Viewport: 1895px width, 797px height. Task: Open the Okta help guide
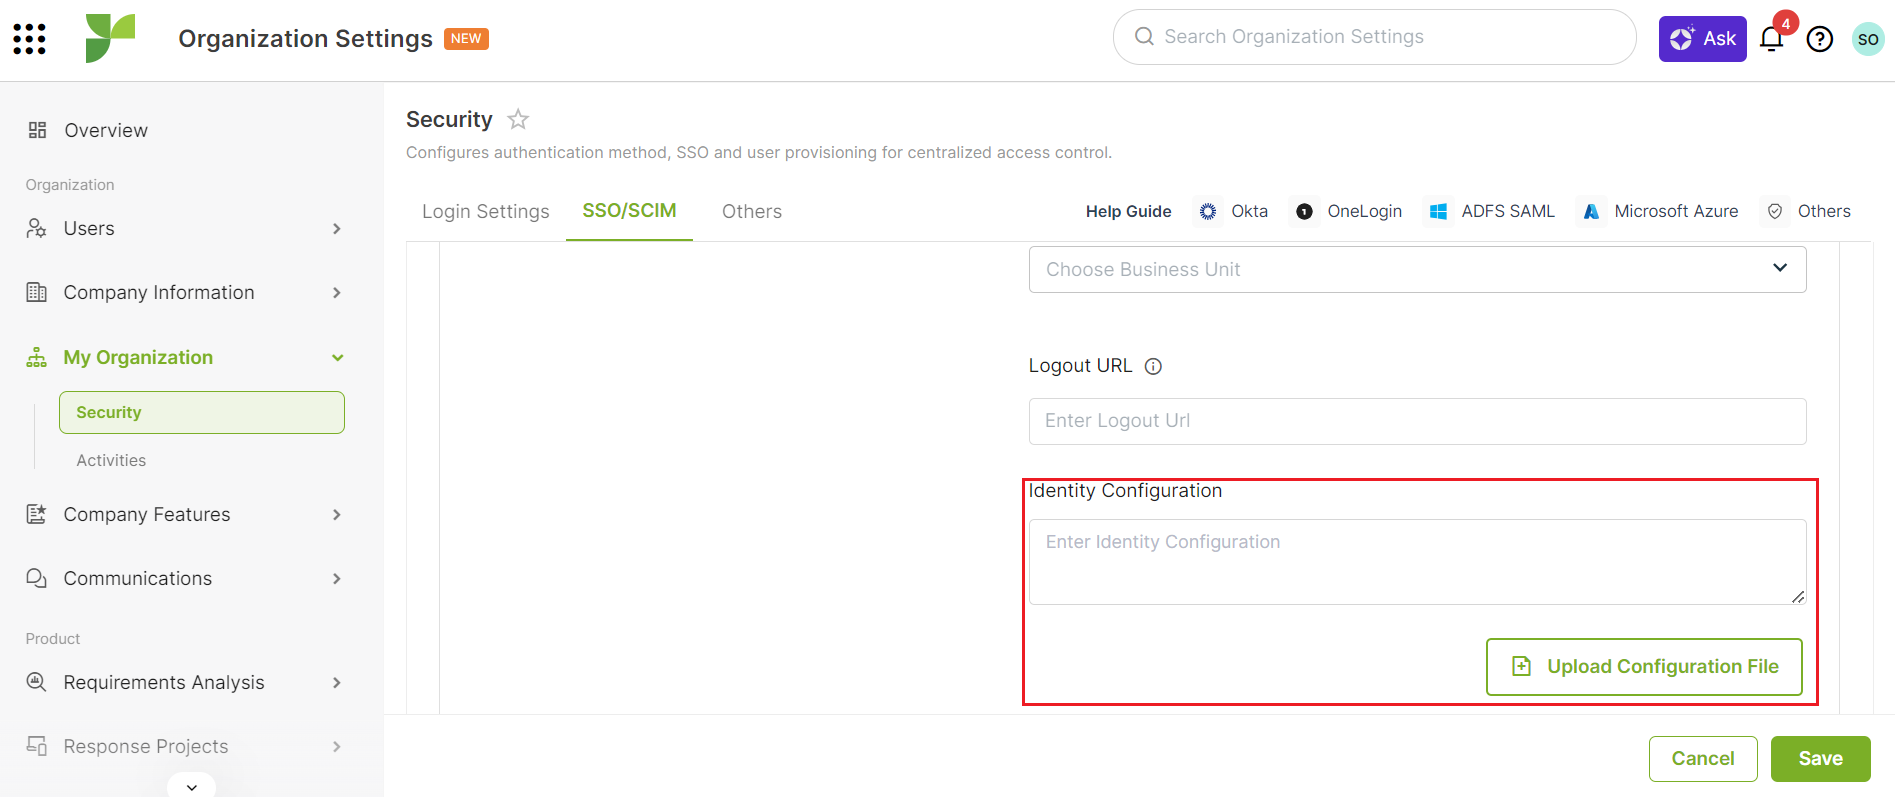[1233, 211]
